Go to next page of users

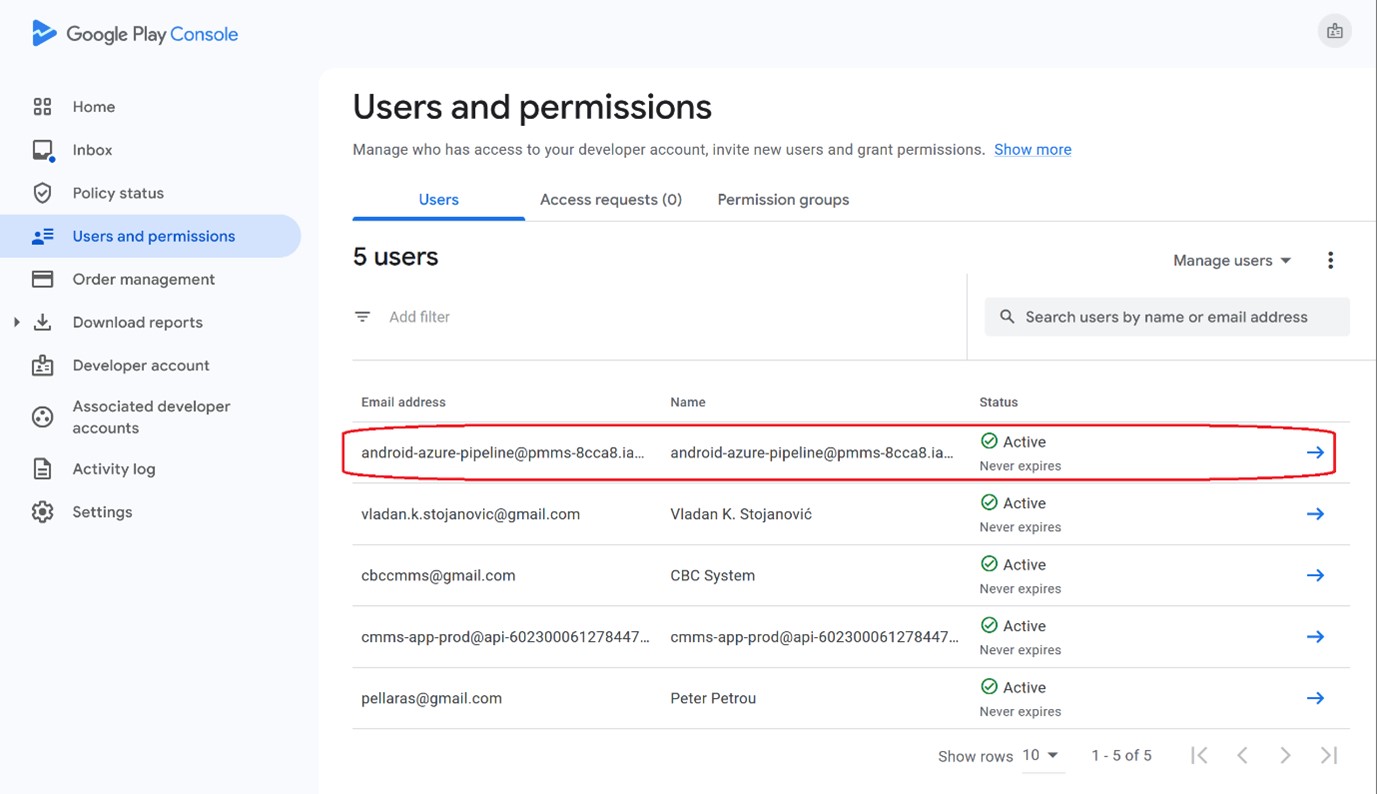click(1285, 756)
